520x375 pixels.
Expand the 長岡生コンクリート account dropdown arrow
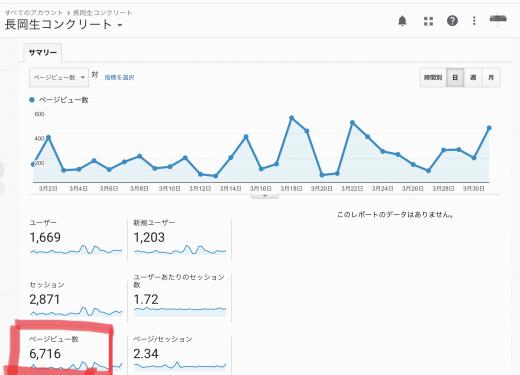(x=120, y=25)
